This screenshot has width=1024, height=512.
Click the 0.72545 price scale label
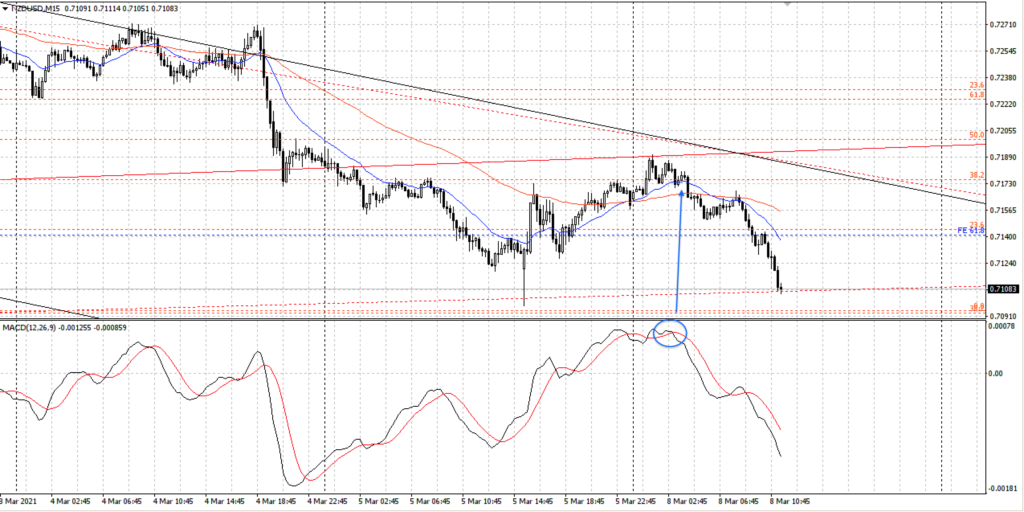coord(1002,51)
